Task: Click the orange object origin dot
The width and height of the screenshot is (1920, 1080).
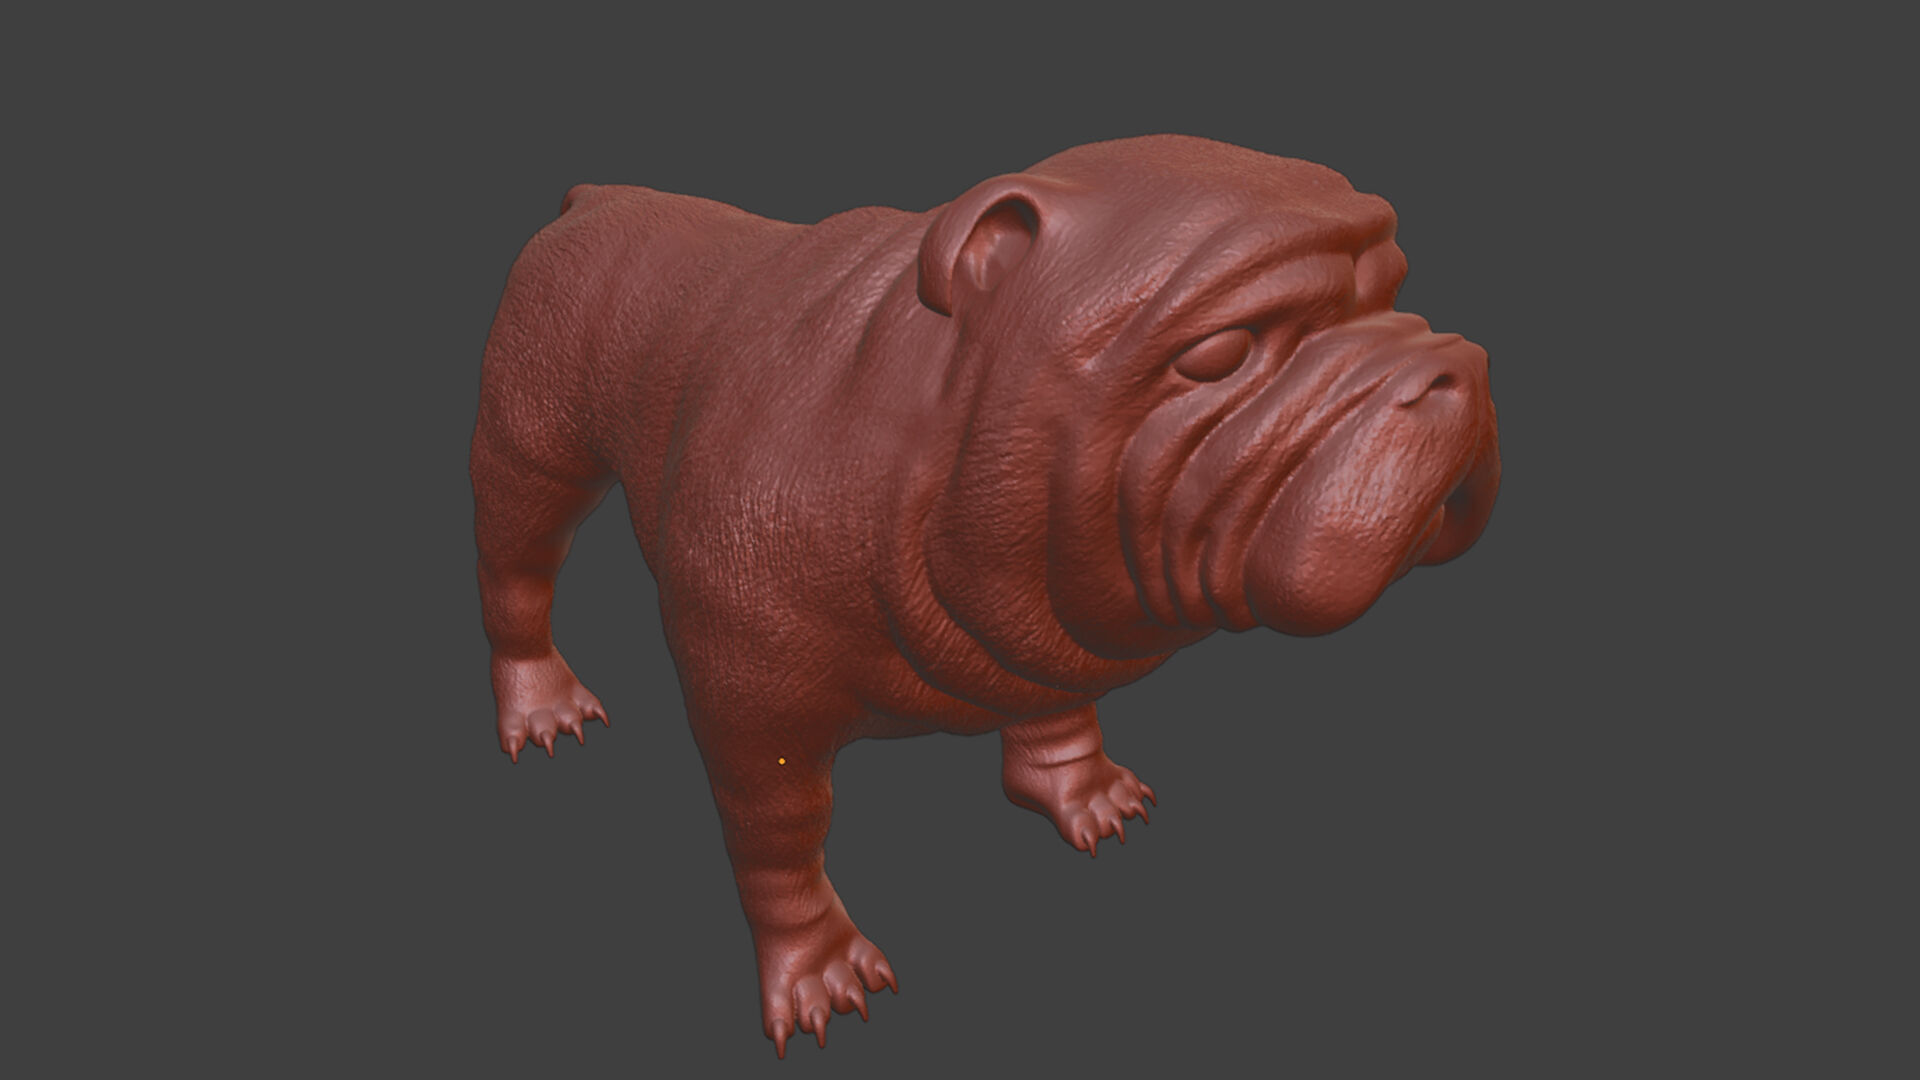Action: pyautogui.click(x=782, y=761)
